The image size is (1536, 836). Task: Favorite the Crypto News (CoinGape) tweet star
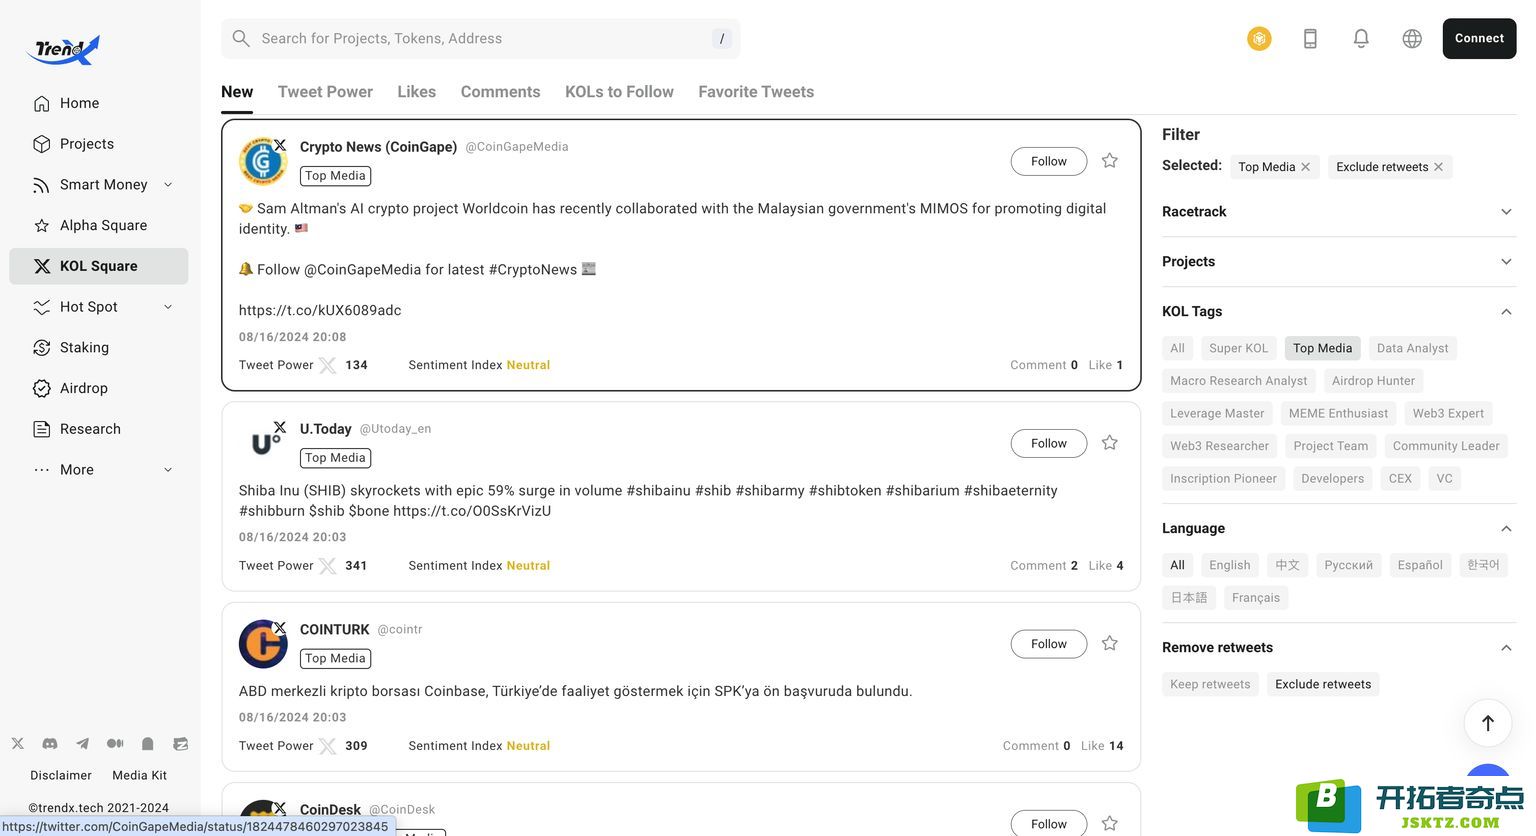coord(1109,161)
